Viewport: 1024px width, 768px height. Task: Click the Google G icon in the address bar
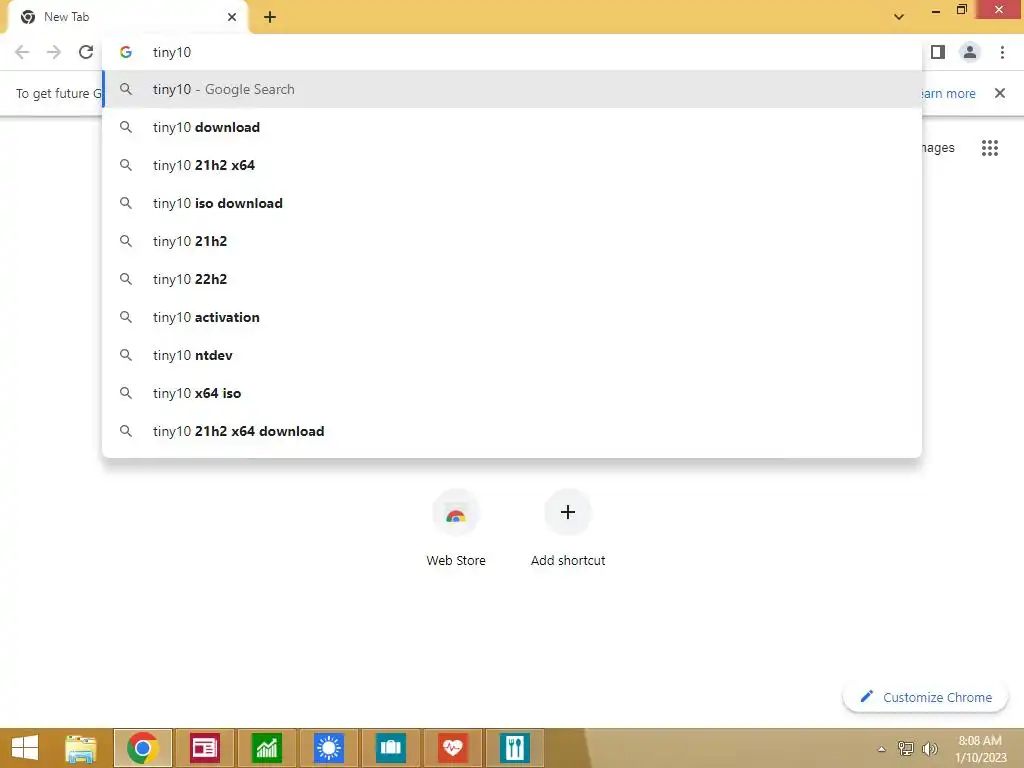(126, 52)
